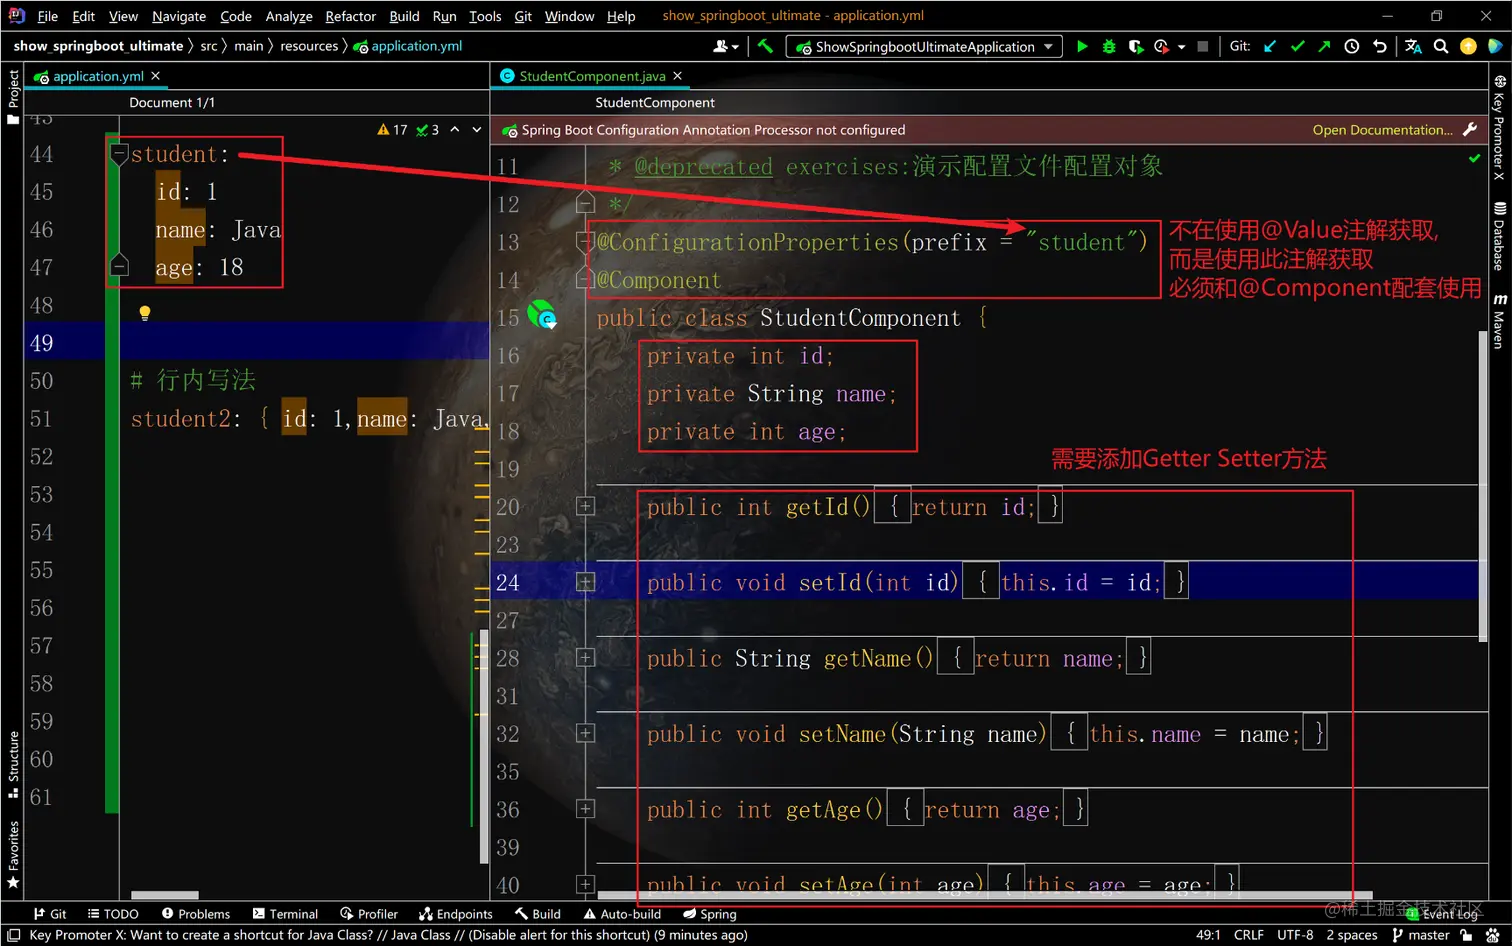1512x946 pixels.
Task: Open the colorful plugin icon in toolbar
Action: pos(1495,46)
